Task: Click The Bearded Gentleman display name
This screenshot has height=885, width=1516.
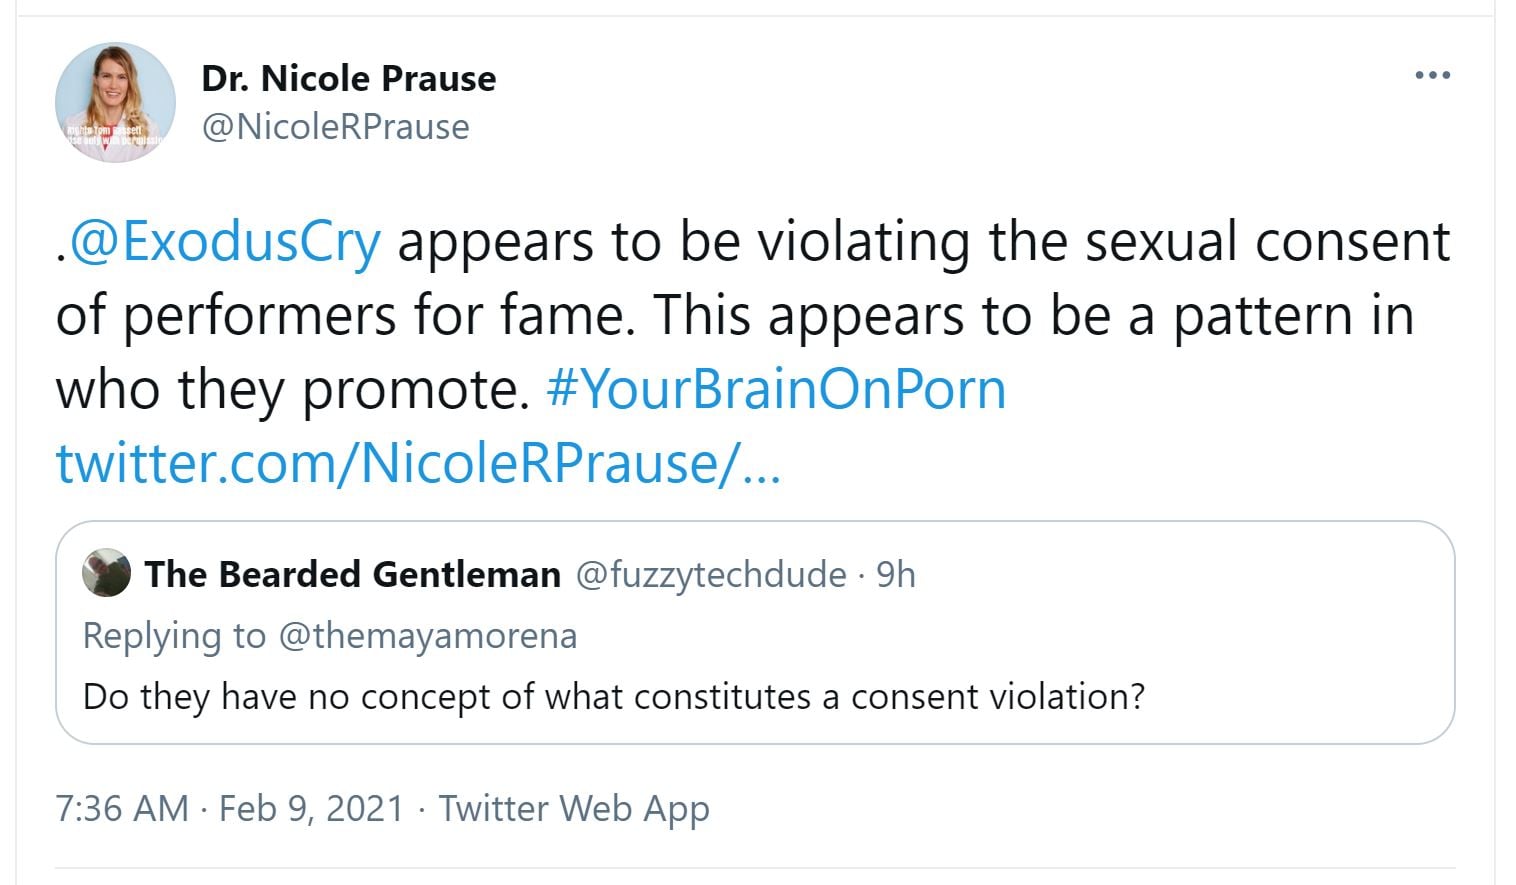Action: (352, 574)
